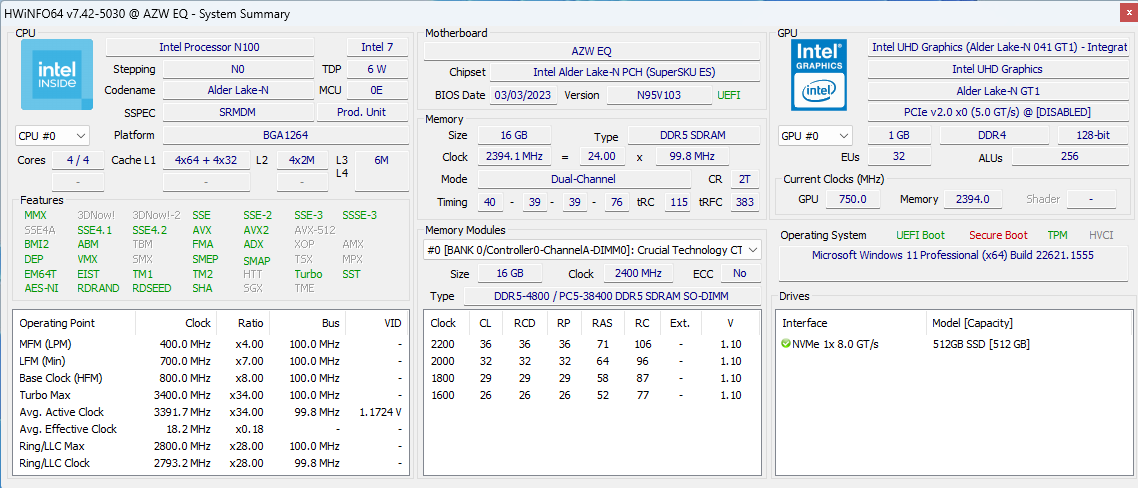Viewport: 1138px width, 488px height.
Task: Click the RDSEED feature label
Action: 152,288
